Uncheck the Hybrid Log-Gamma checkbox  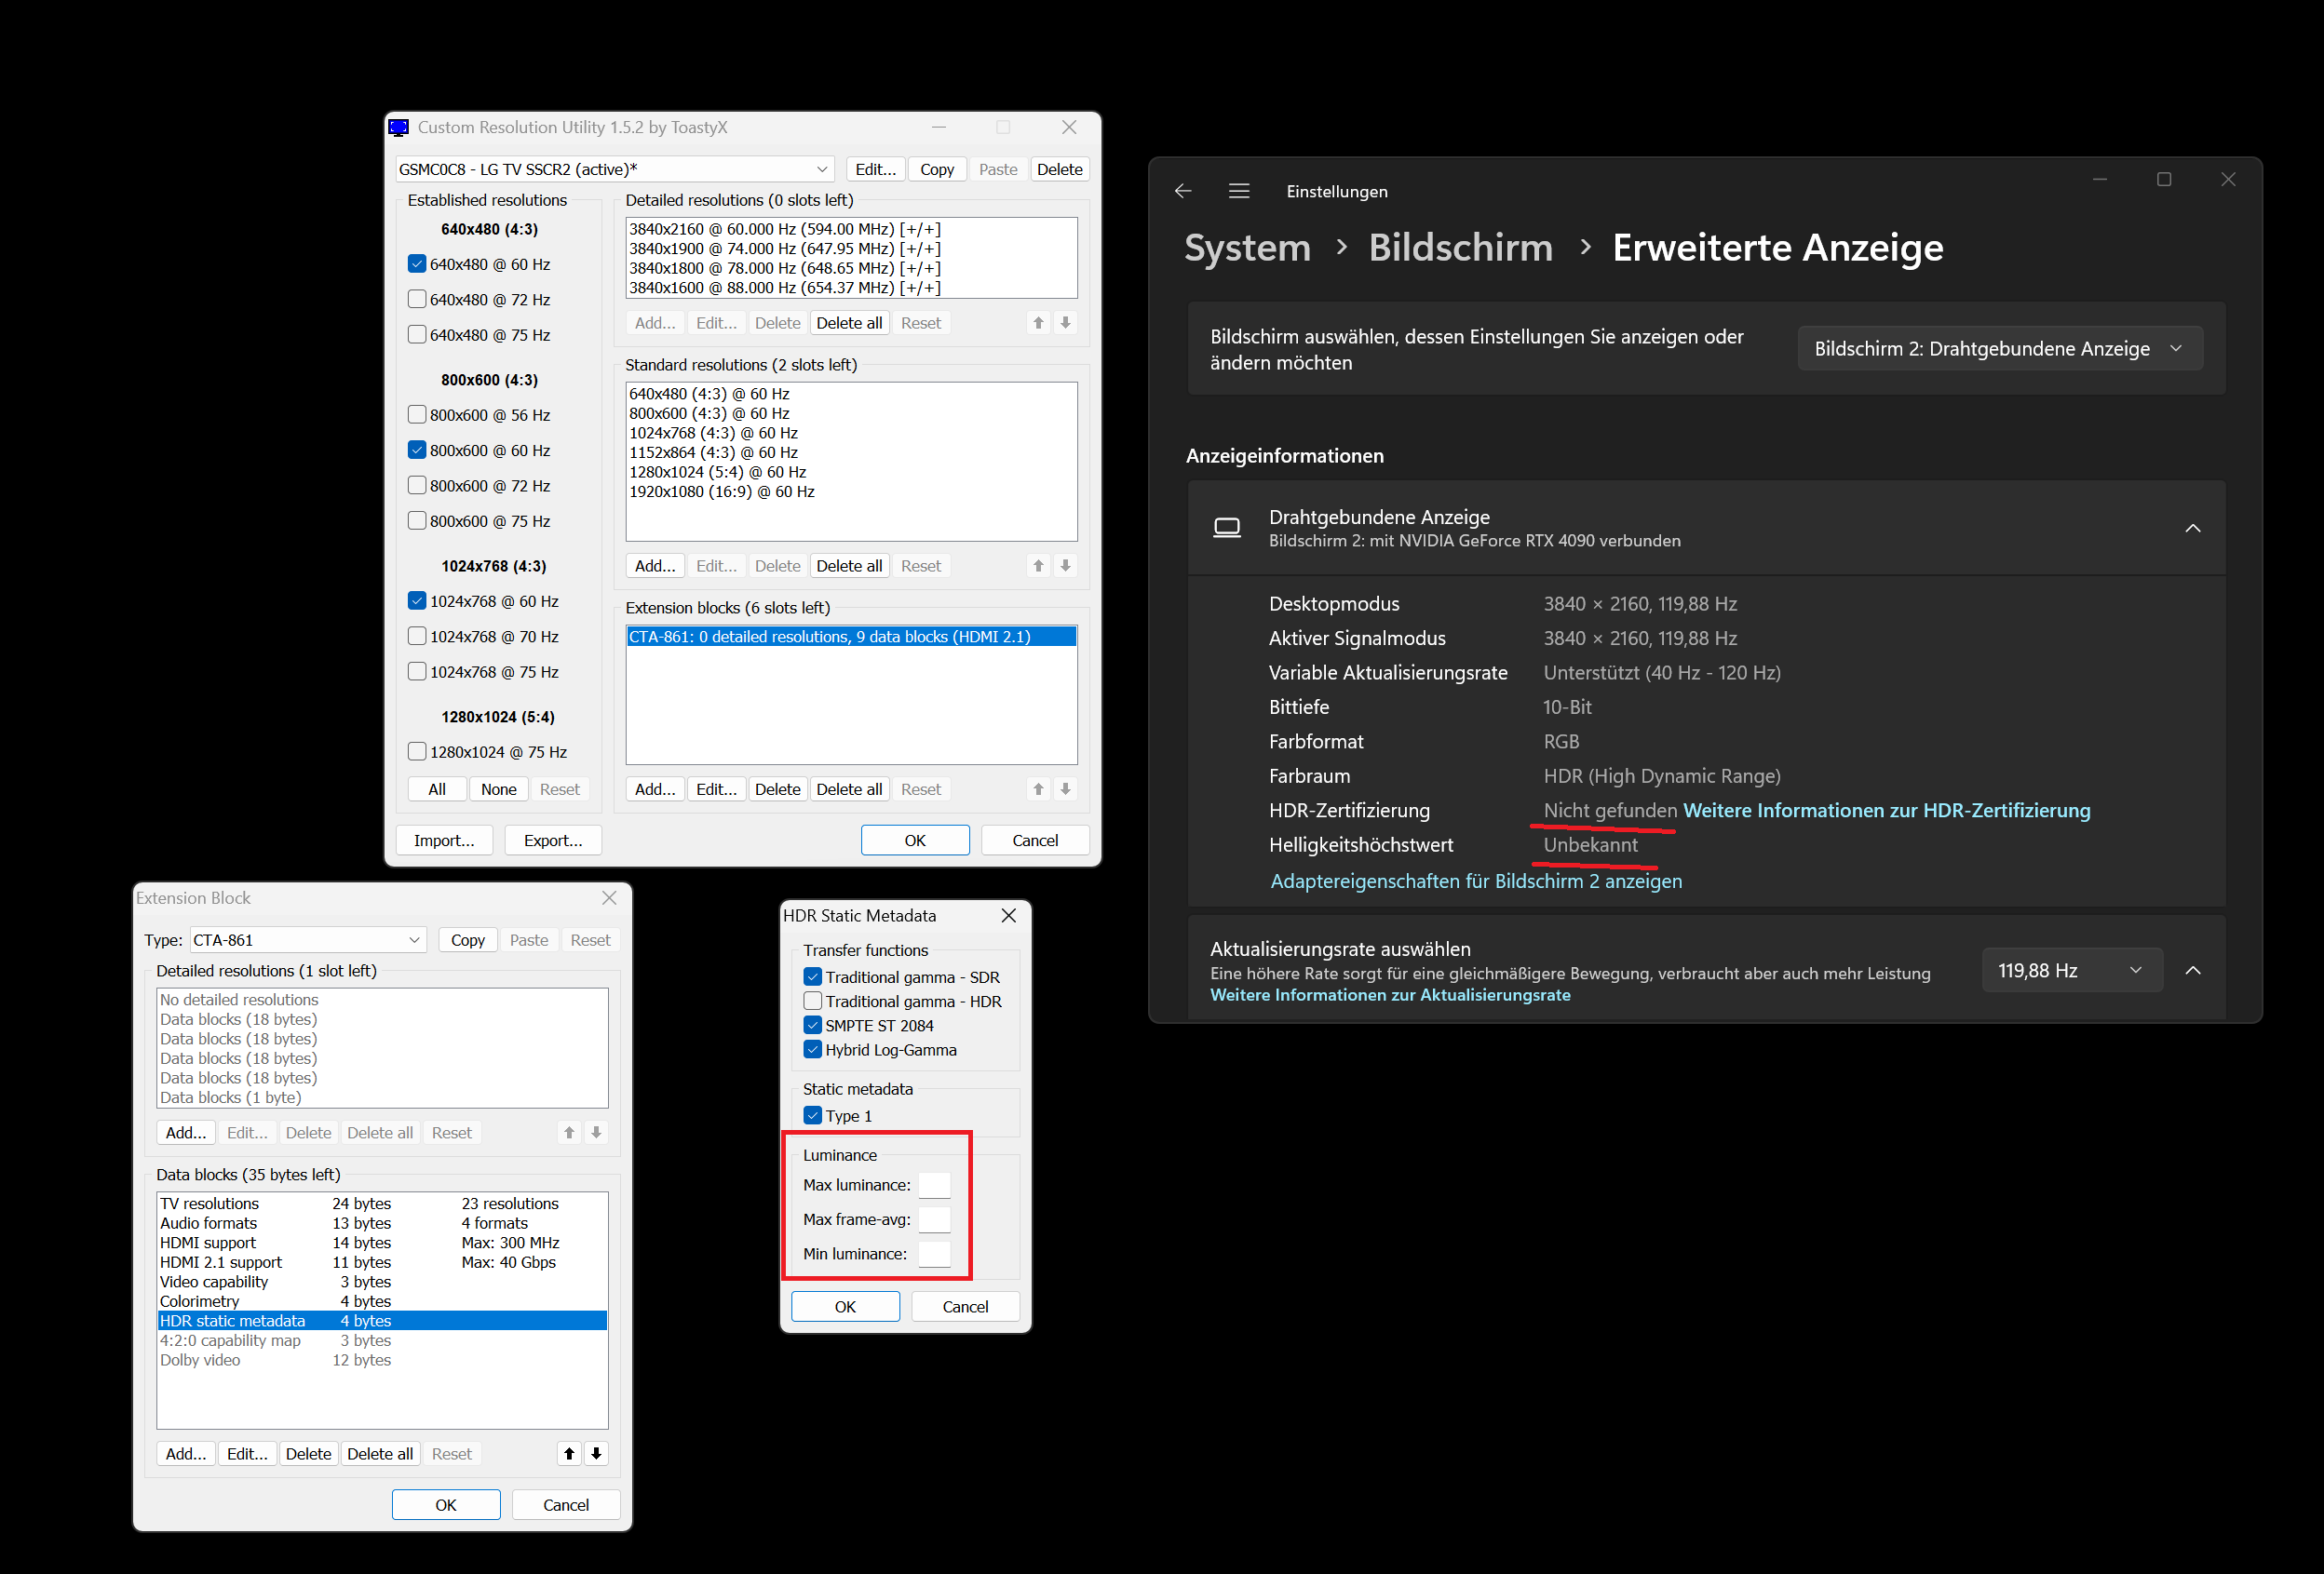click(813, 1050)
